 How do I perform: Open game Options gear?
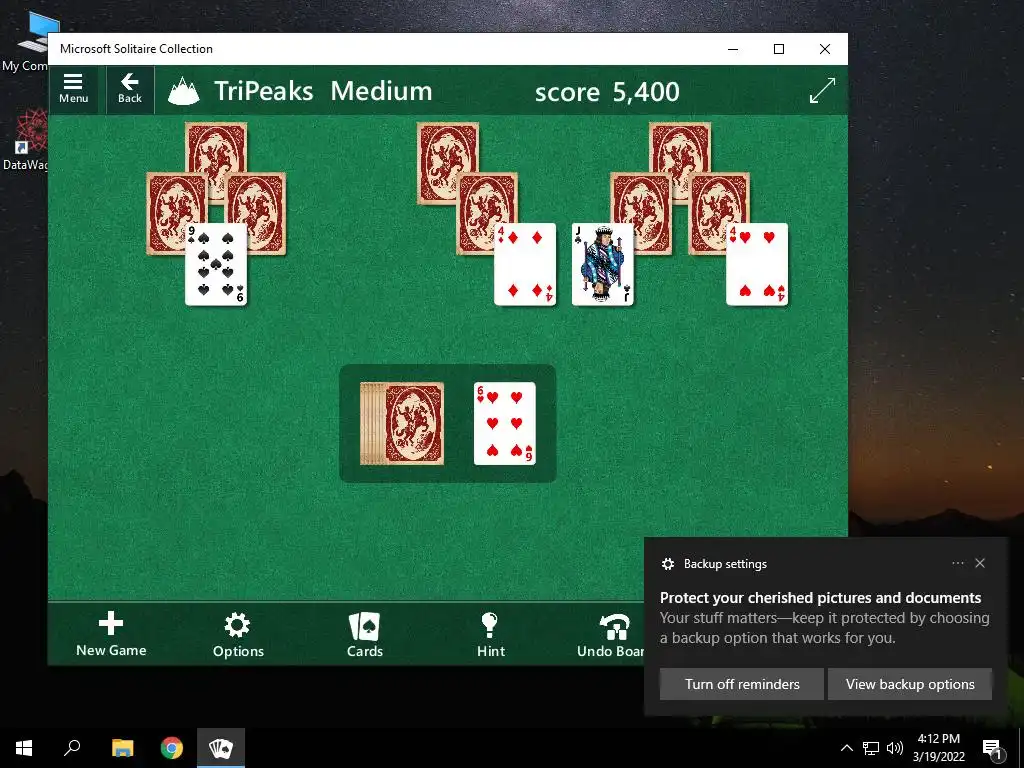coord(238,634)
